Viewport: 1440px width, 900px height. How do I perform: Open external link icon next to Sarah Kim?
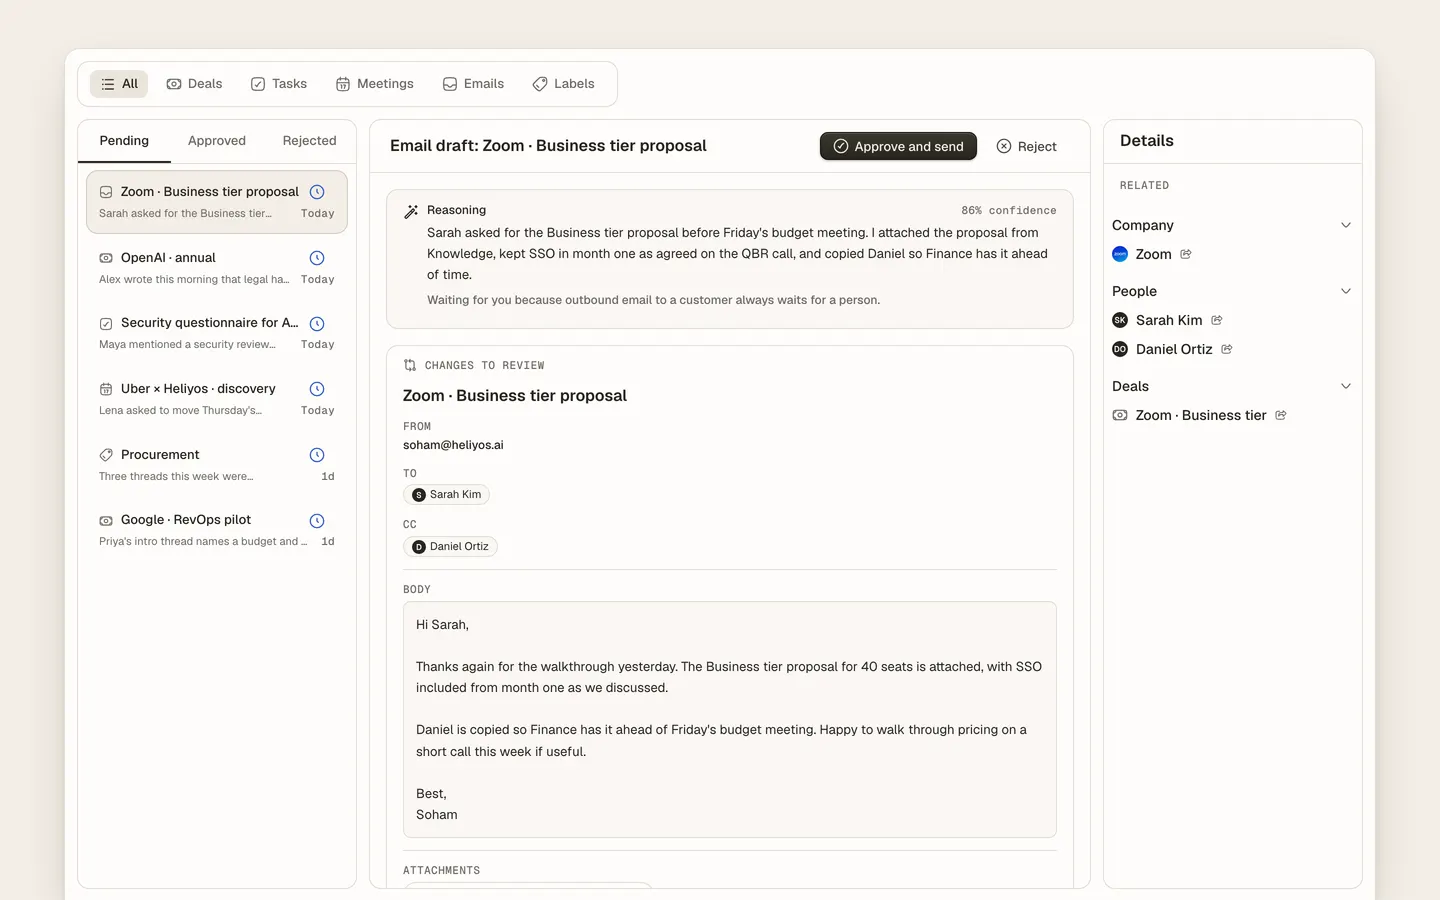click(x=1217, y=320)
